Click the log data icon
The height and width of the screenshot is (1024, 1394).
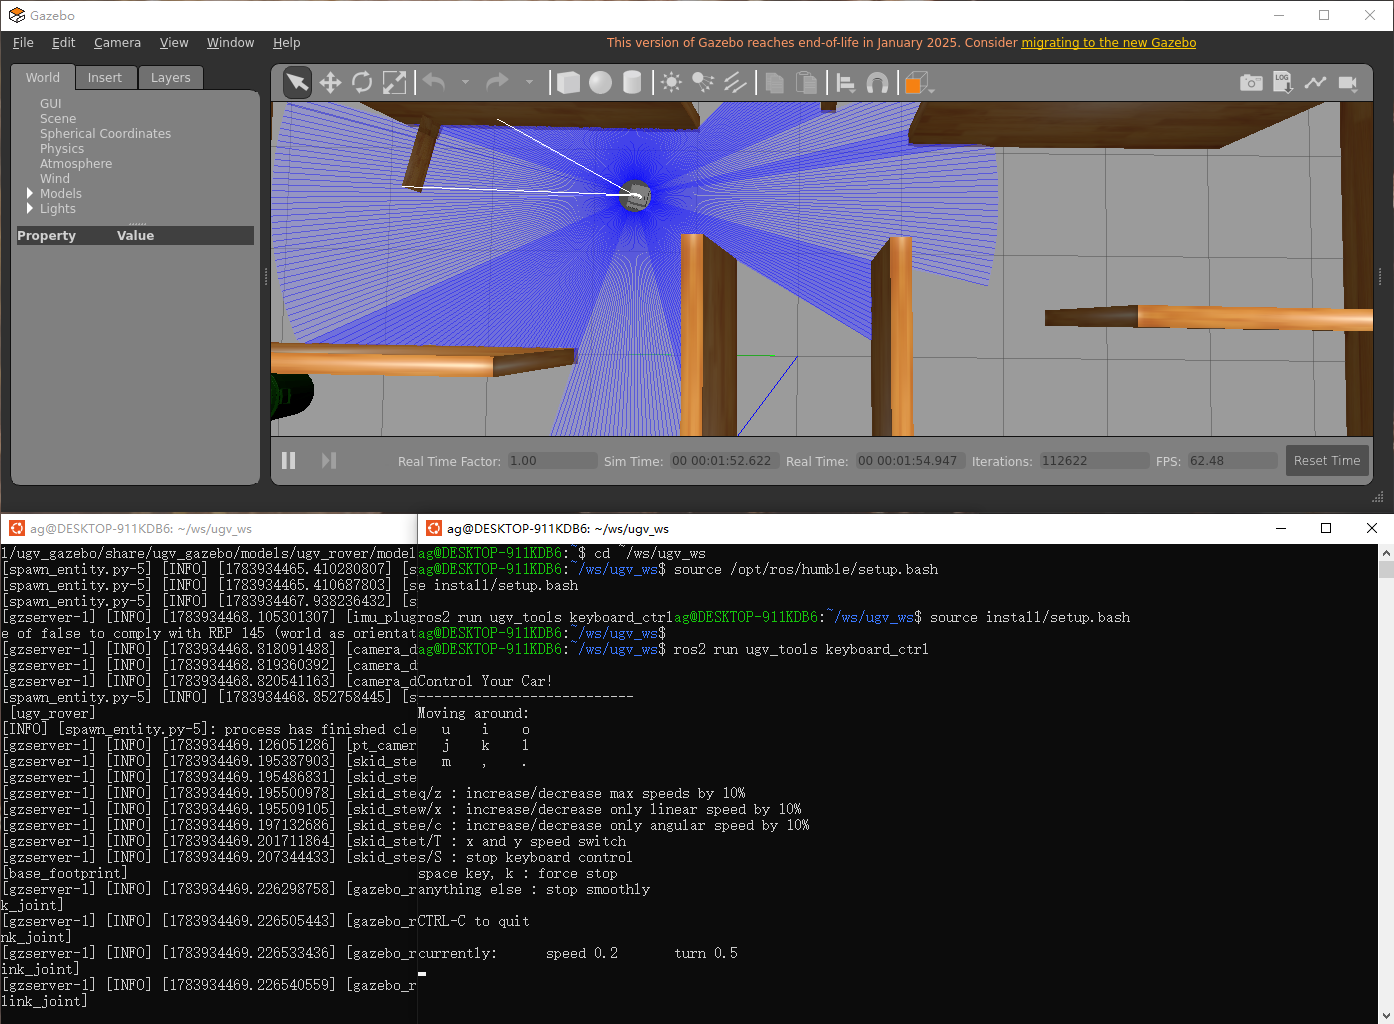coord(1283,83)
